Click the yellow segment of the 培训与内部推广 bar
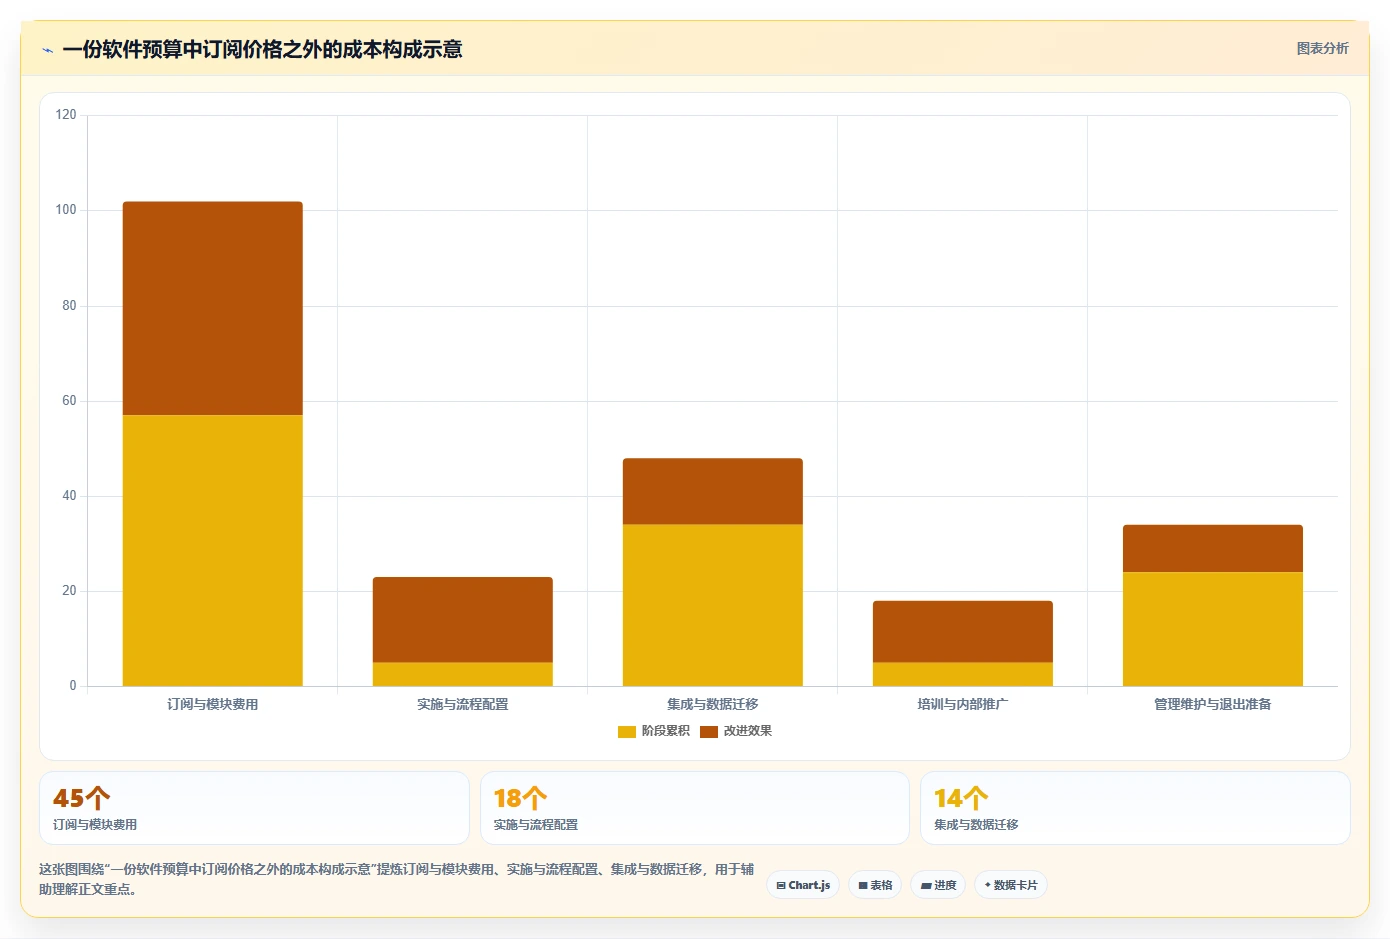 [x=963, y=674]
